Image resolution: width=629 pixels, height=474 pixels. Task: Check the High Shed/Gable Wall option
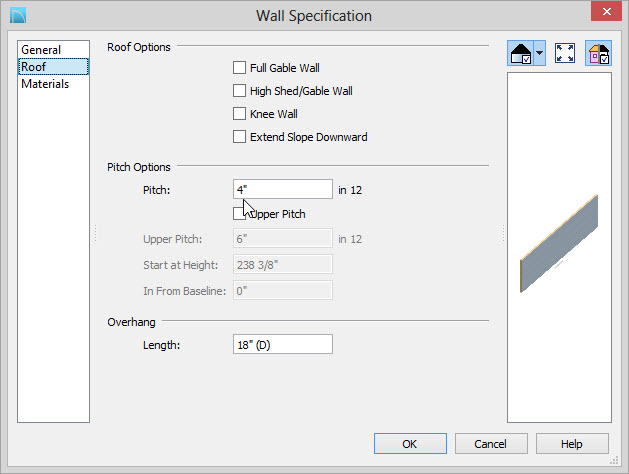(x=239, y=91)
